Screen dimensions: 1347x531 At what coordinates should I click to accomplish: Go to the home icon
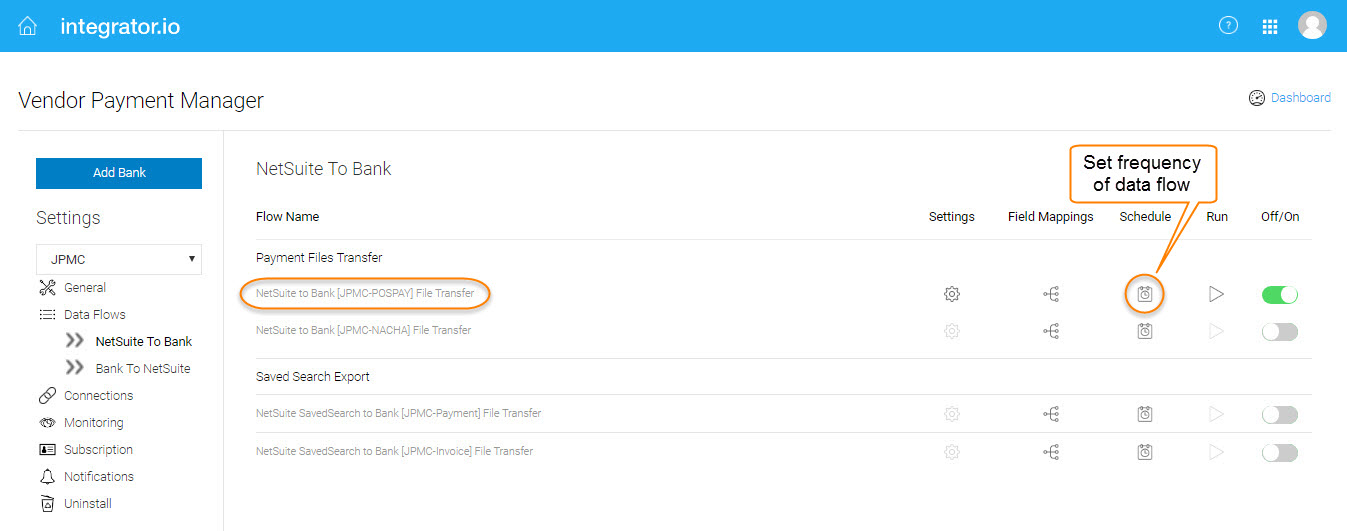[x=28, y=26]
